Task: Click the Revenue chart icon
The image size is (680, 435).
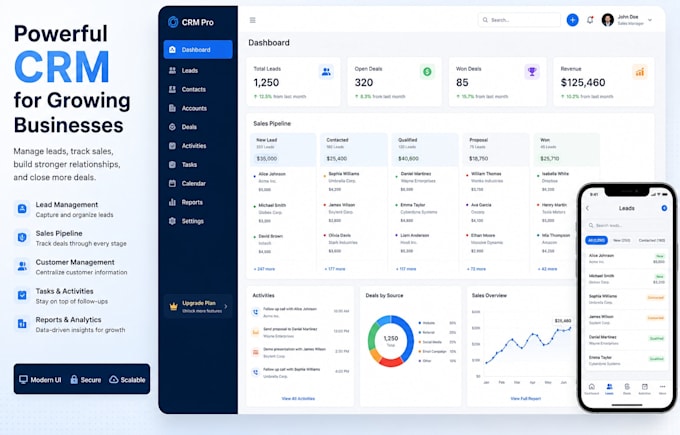Action: (640, 72)
